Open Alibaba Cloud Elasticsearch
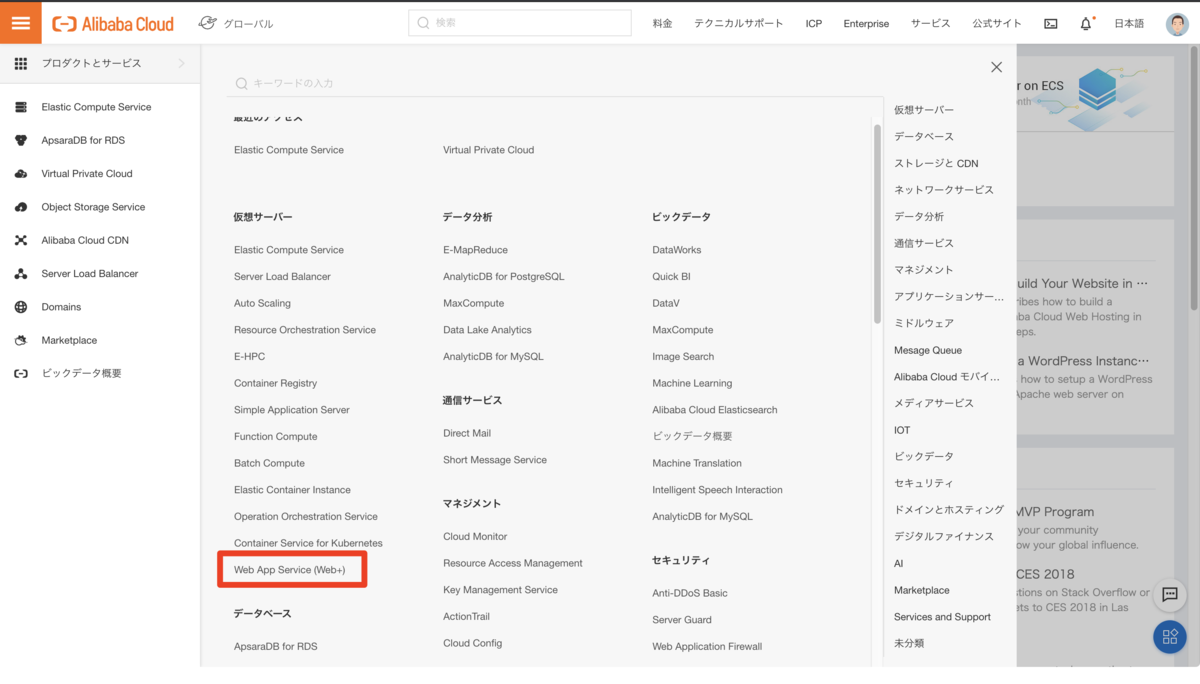 point(714,410)
